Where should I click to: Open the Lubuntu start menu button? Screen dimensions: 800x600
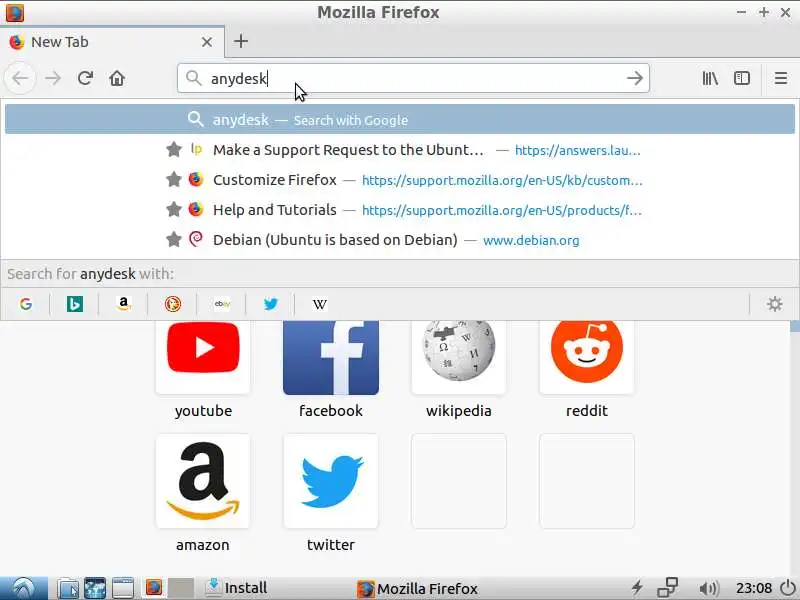(x=23, y=588)
